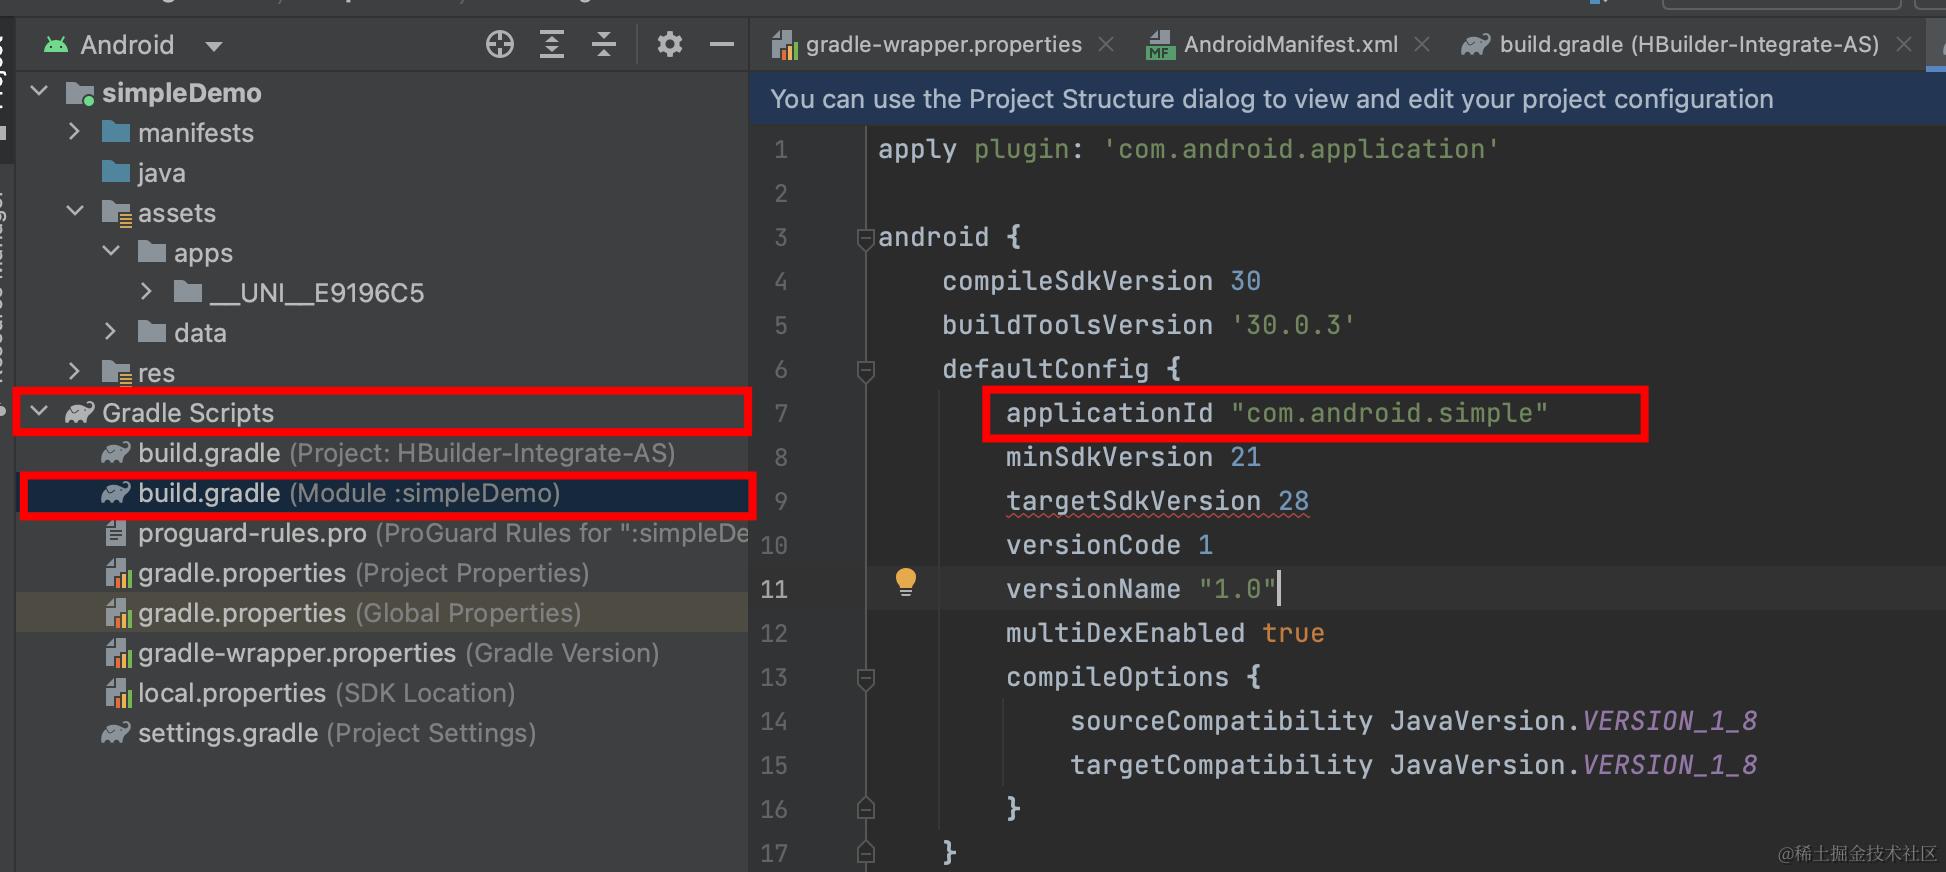Screen dimensions: 1946x872
Task: Collapse the assets folder
Action: coord(75,211)
